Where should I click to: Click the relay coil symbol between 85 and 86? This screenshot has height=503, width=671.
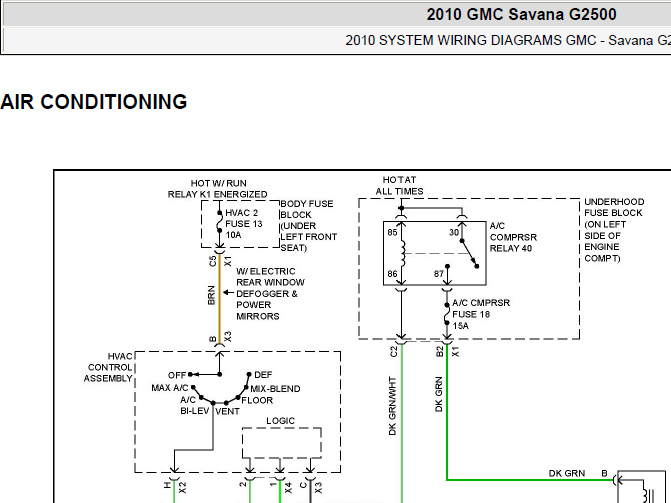(402, 253)
